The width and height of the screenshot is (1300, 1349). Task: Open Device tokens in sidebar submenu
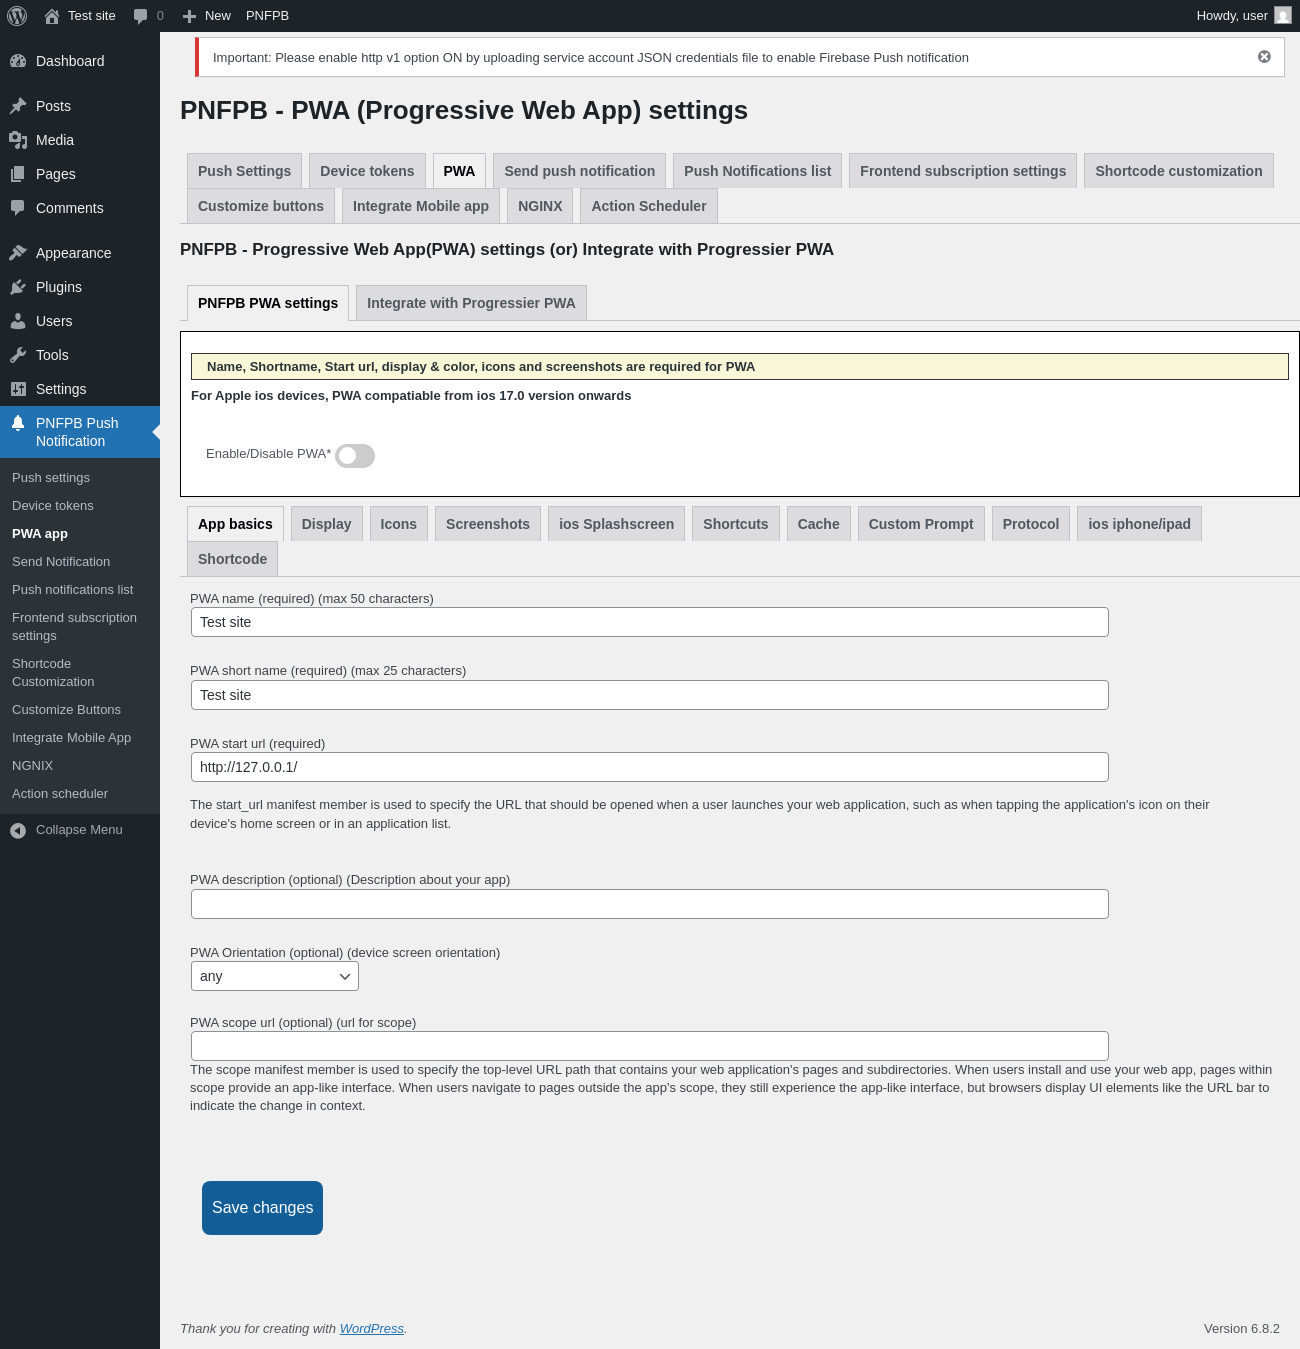[x=53, y=506]
